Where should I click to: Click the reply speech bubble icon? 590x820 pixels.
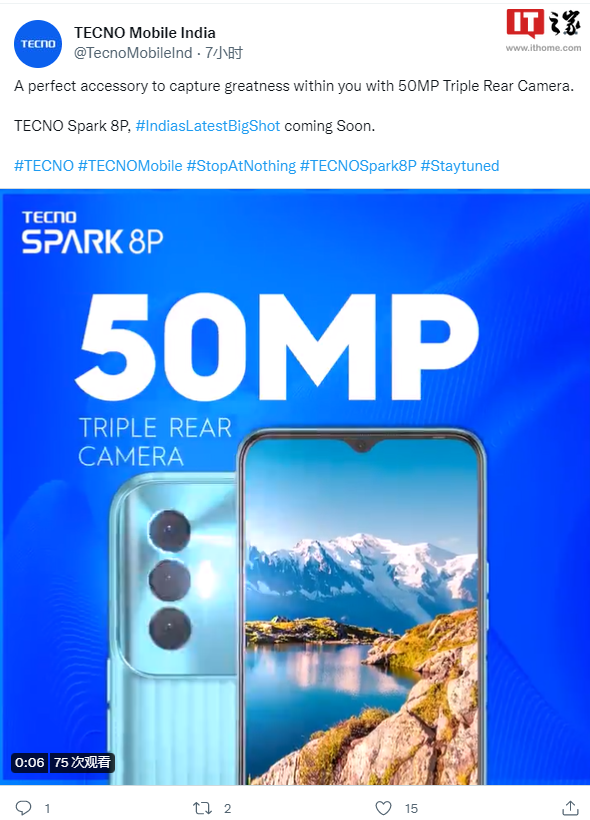(x=24, y=808)
